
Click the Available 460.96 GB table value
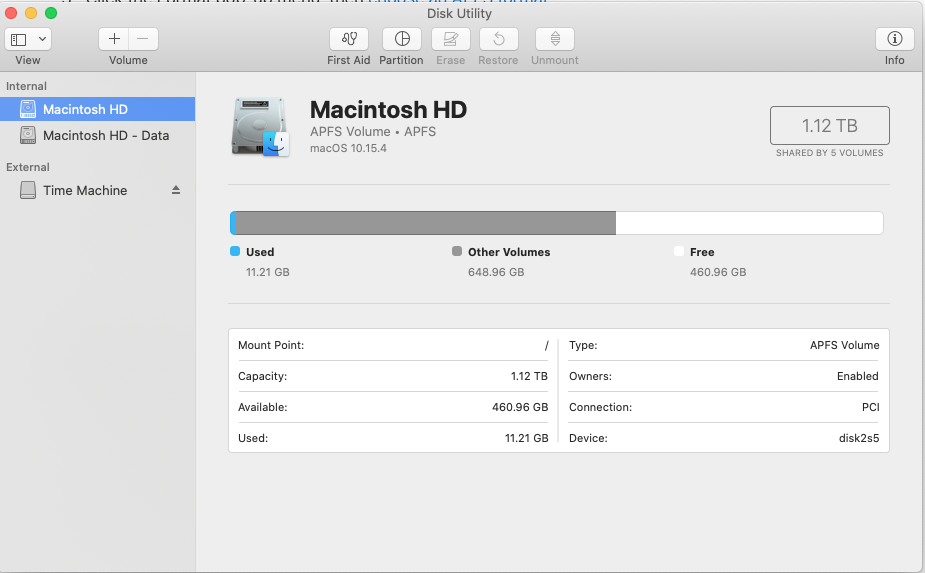[520, 407]
